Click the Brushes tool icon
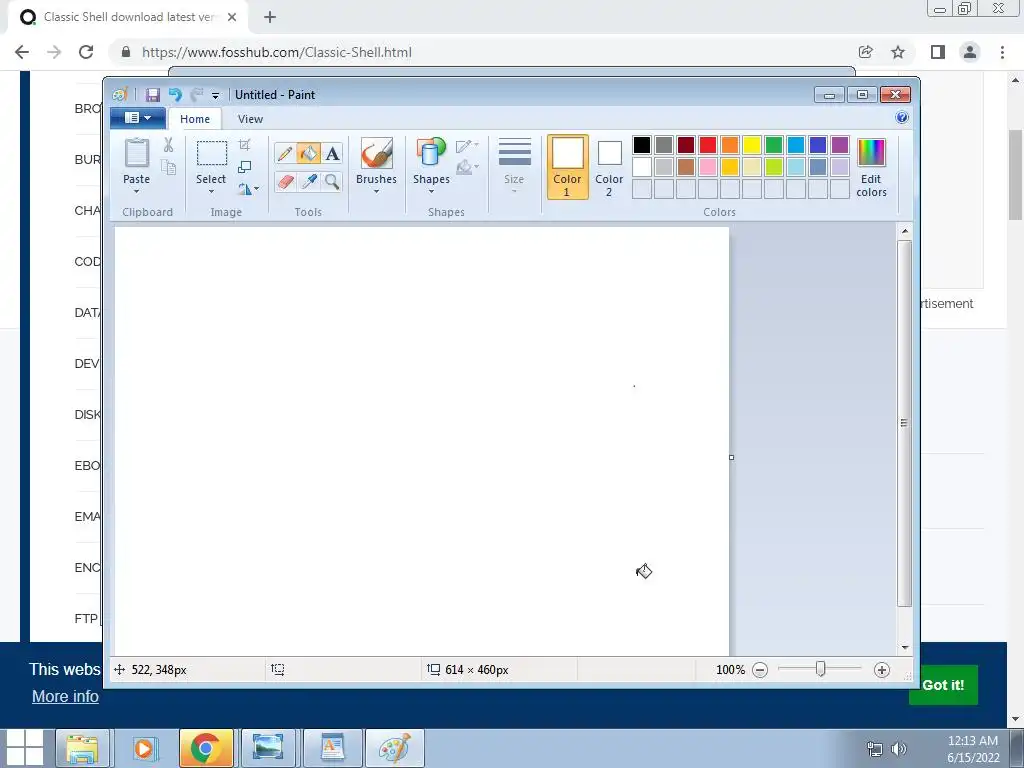 [x=377, y=153]
